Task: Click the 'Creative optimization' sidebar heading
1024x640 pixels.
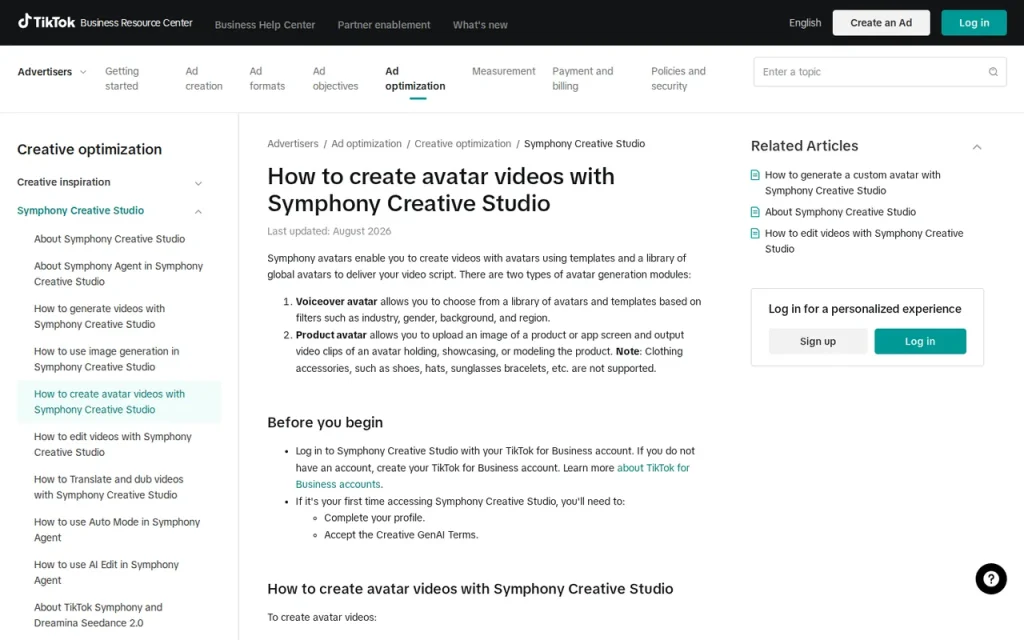Action: tap(89, 150)
